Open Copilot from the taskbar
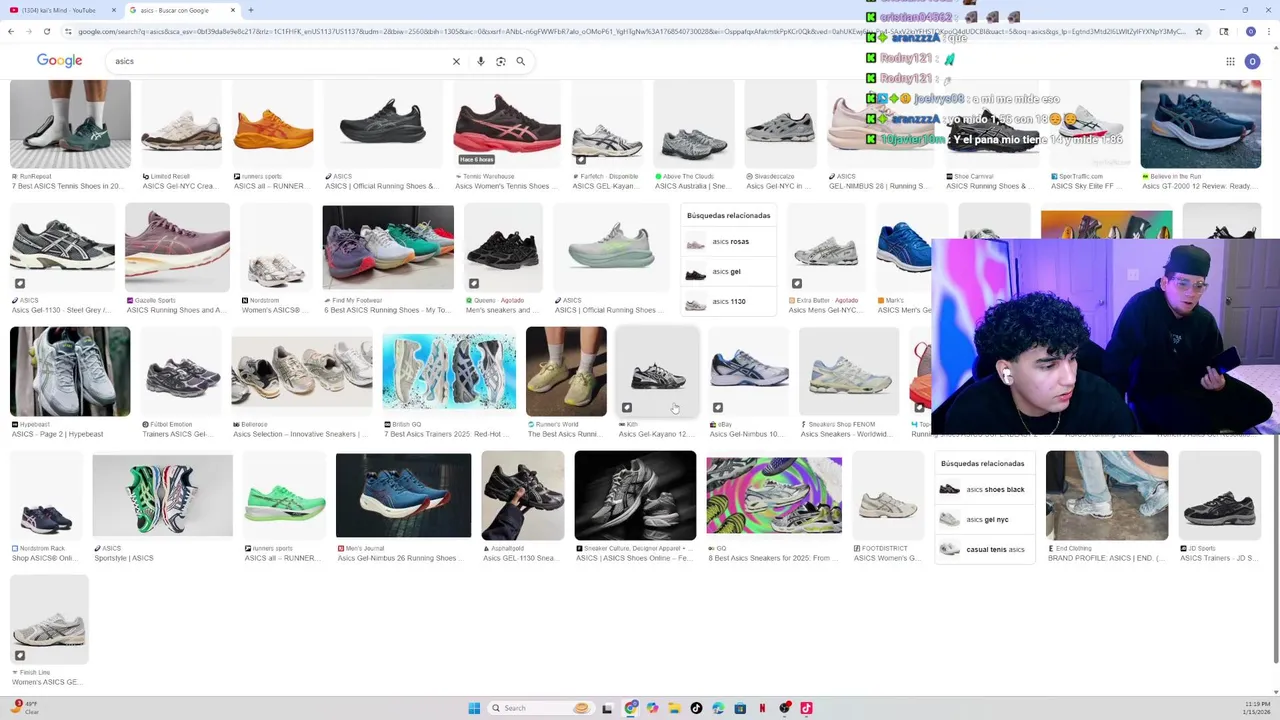Screen dimensions: 1280x720 [652, 708]
